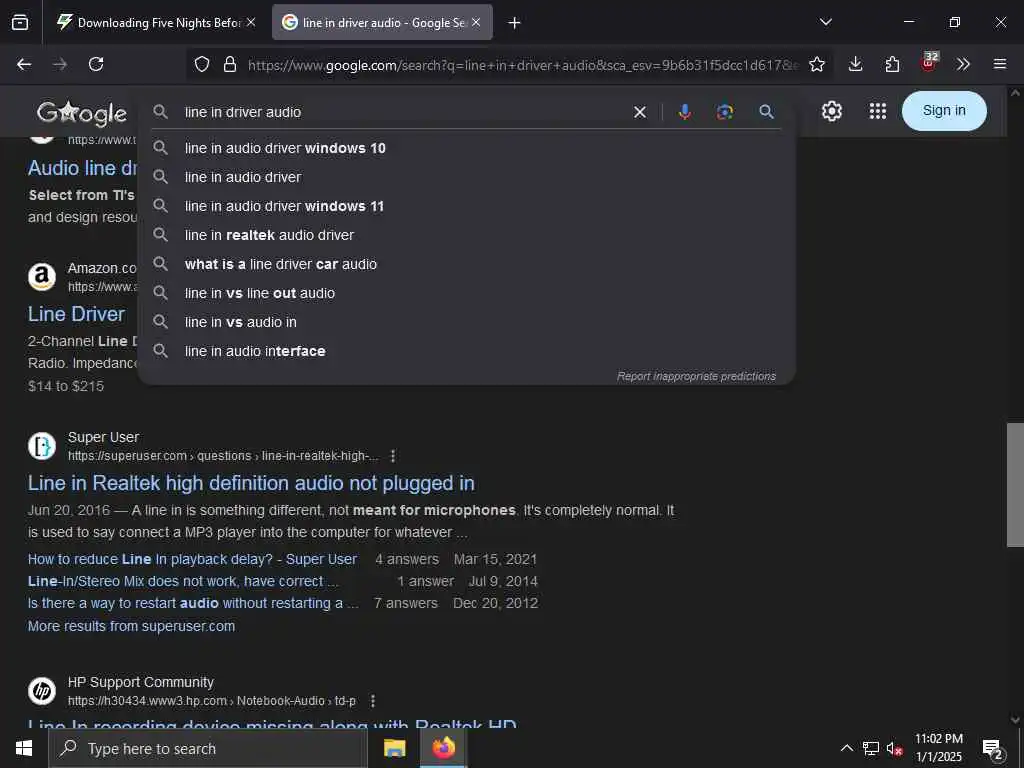The width and height of the screenshot is (1024, 768).
Task: Choose suggestion line in audio driver windows 11
Action: coord(466,206)
